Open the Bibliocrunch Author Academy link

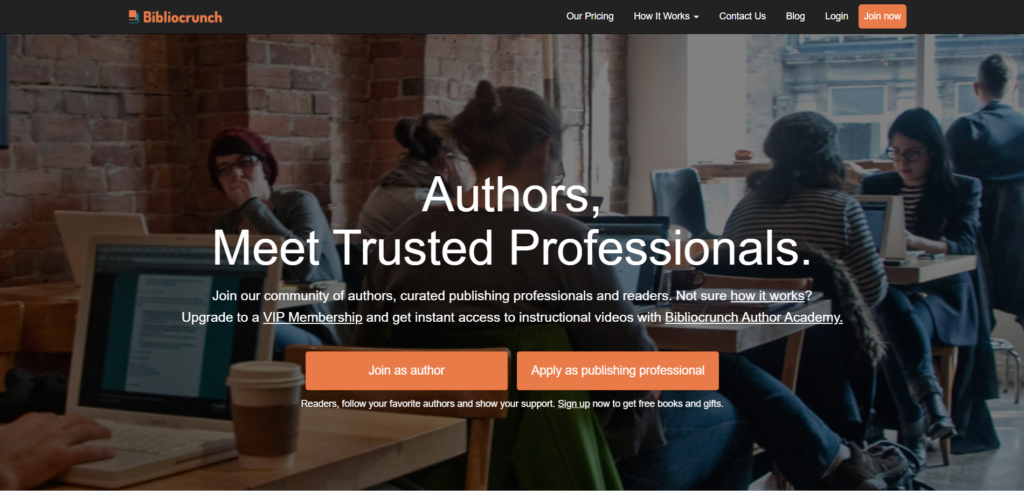pyautogui.click(x=754, y=318)
